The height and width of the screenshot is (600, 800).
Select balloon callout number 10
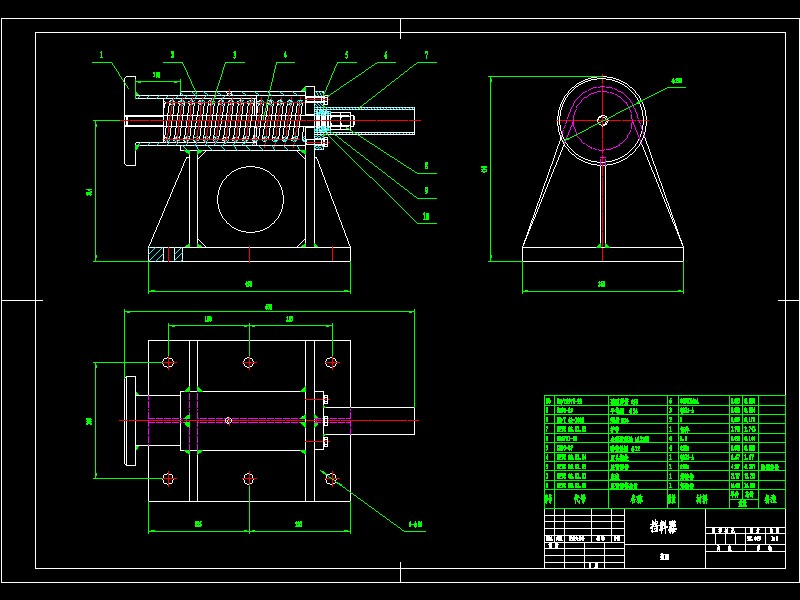425,216
